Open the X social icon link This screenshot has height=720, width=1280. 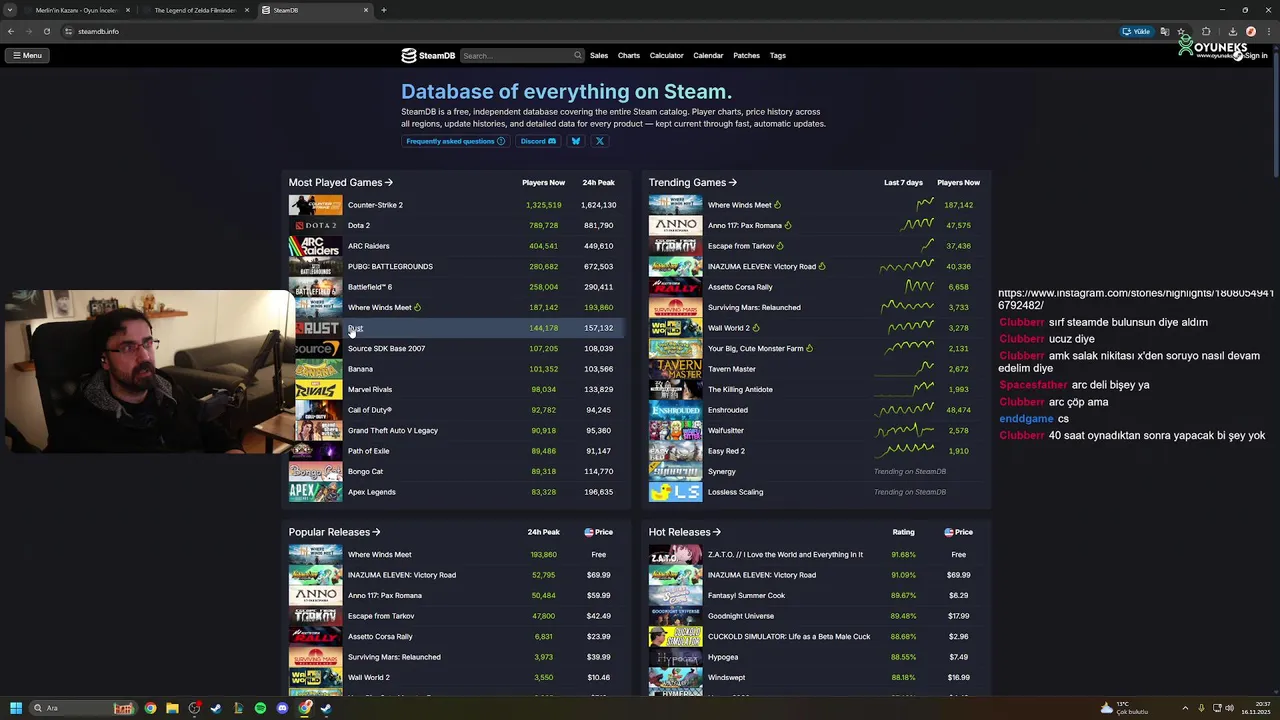pyautogui.click(x=599, y=141)
